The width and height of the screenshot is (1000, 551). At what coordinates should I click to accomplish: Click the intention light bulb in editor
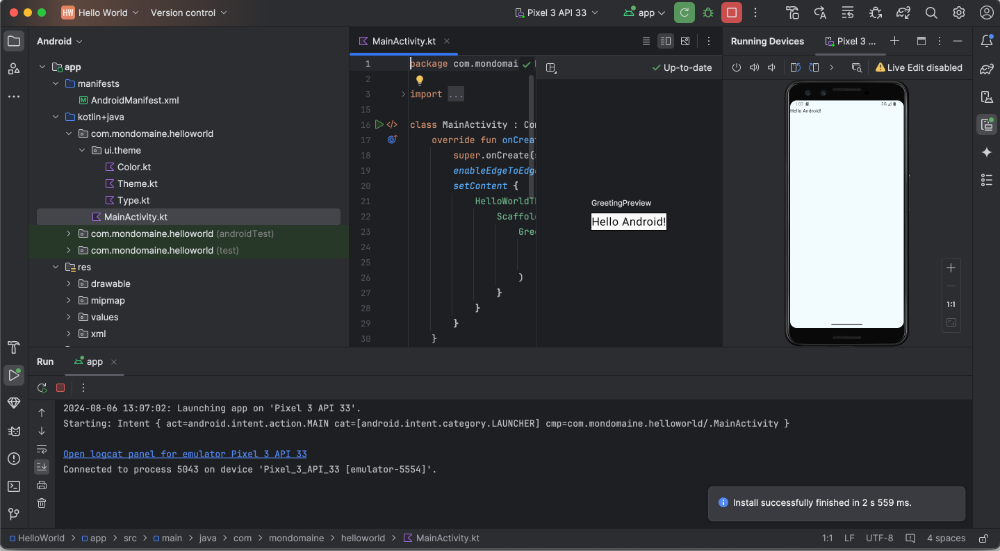[x=420, y=80]
